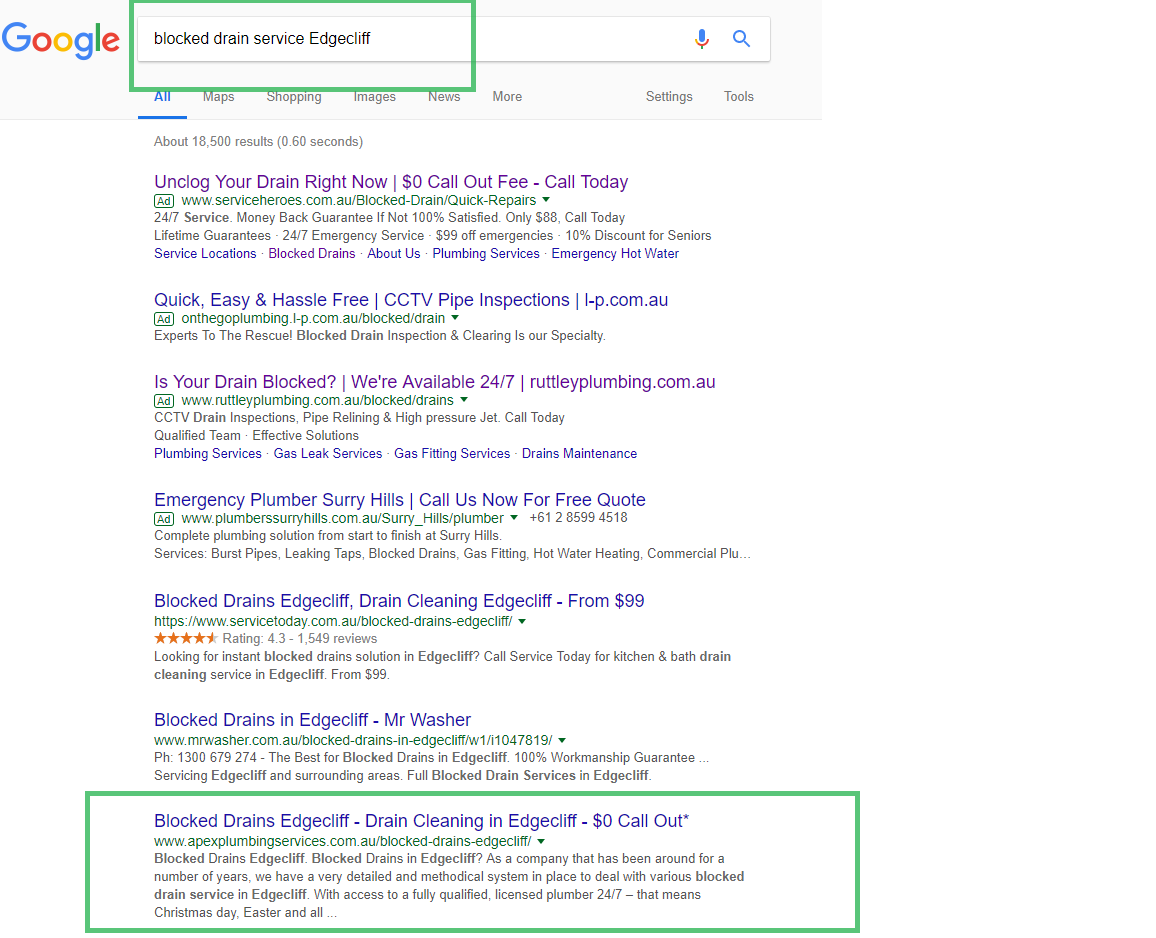Switch to the Images tab
Screen dimensions: 1156x938
375,97
